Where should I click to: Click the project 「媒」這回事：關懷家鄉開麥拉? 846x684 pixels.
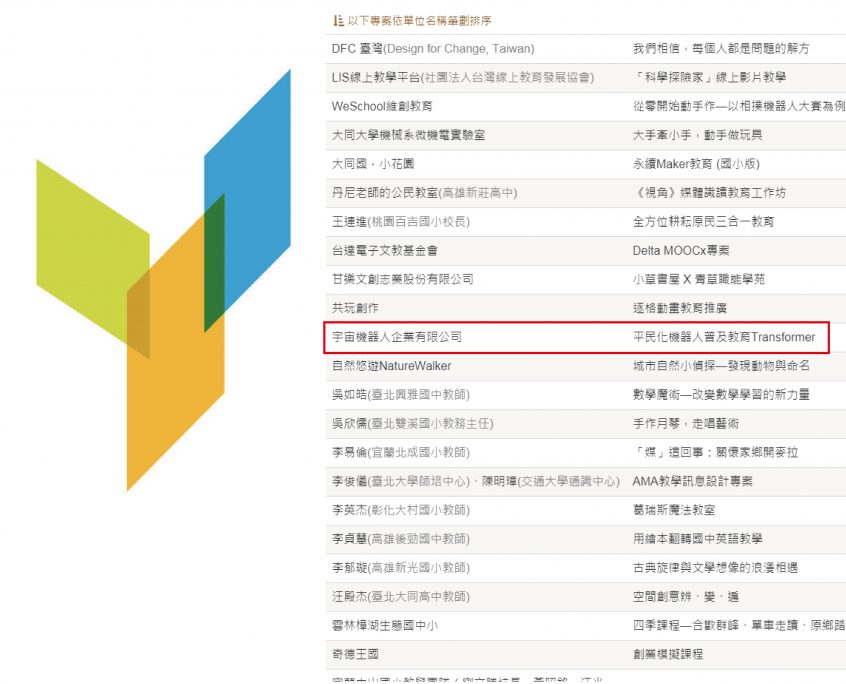click(x=715, y=453)
